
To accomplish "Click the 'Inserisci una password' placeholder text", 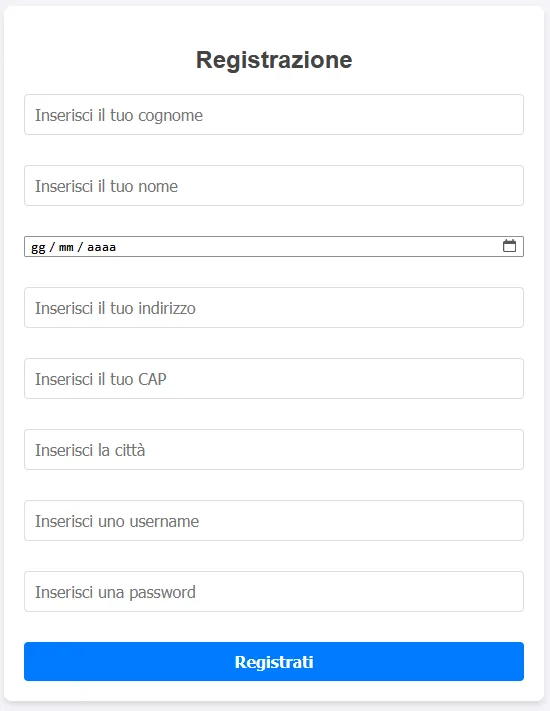I will [x=115, y=592].
